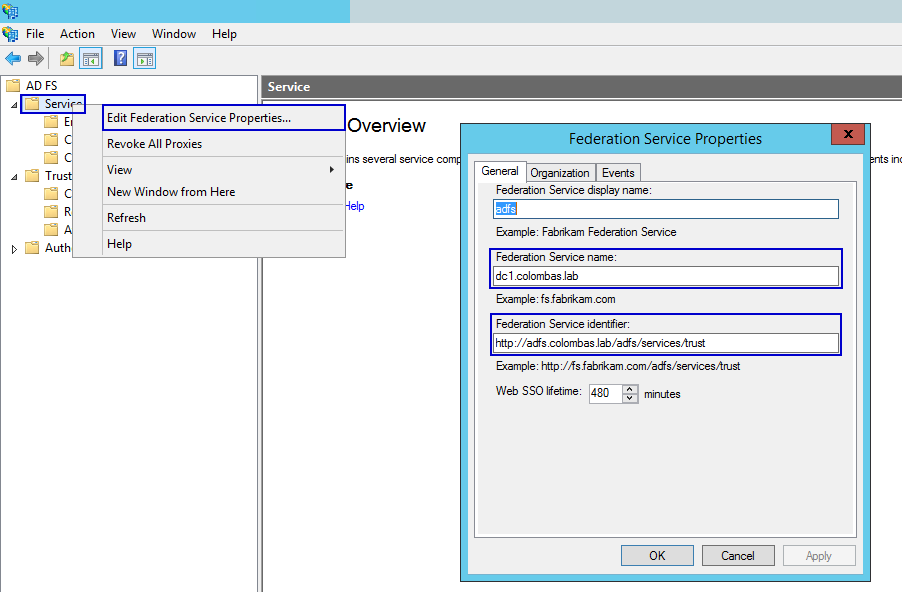Screen dimensions: 902x592
Task: Toggle the Show/Hide Console Tree icon
Action: point(91,58)
